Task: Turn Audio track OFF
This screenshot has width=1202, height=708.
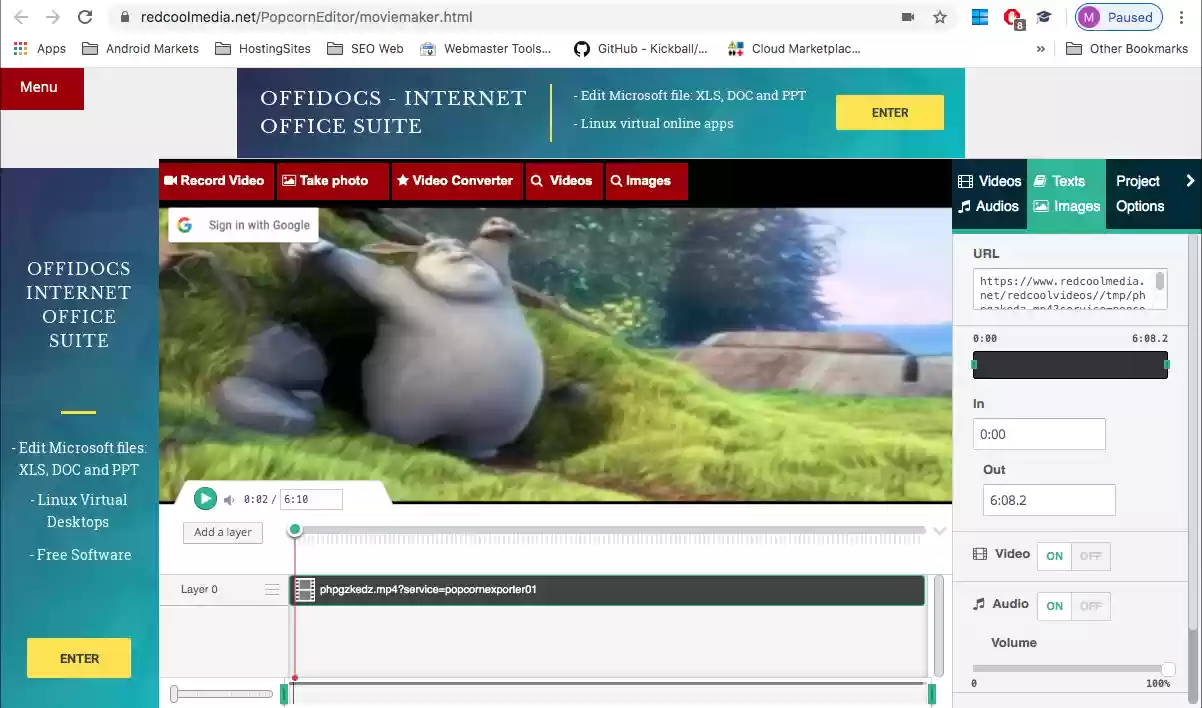Action: coord(1090,606)
